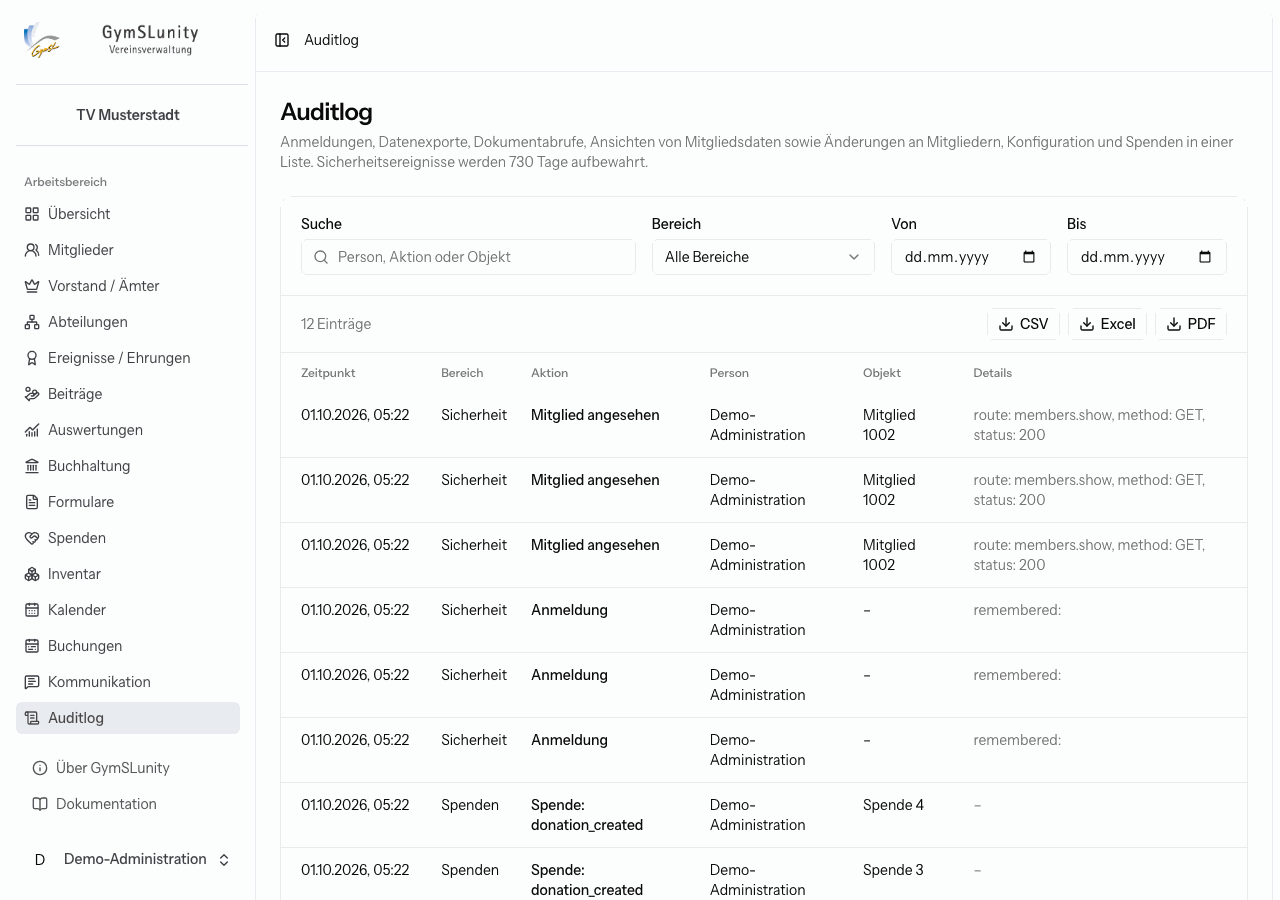The image size is (1280, 900).
Task: Click the Aktion column header
Action: point(549,373)
